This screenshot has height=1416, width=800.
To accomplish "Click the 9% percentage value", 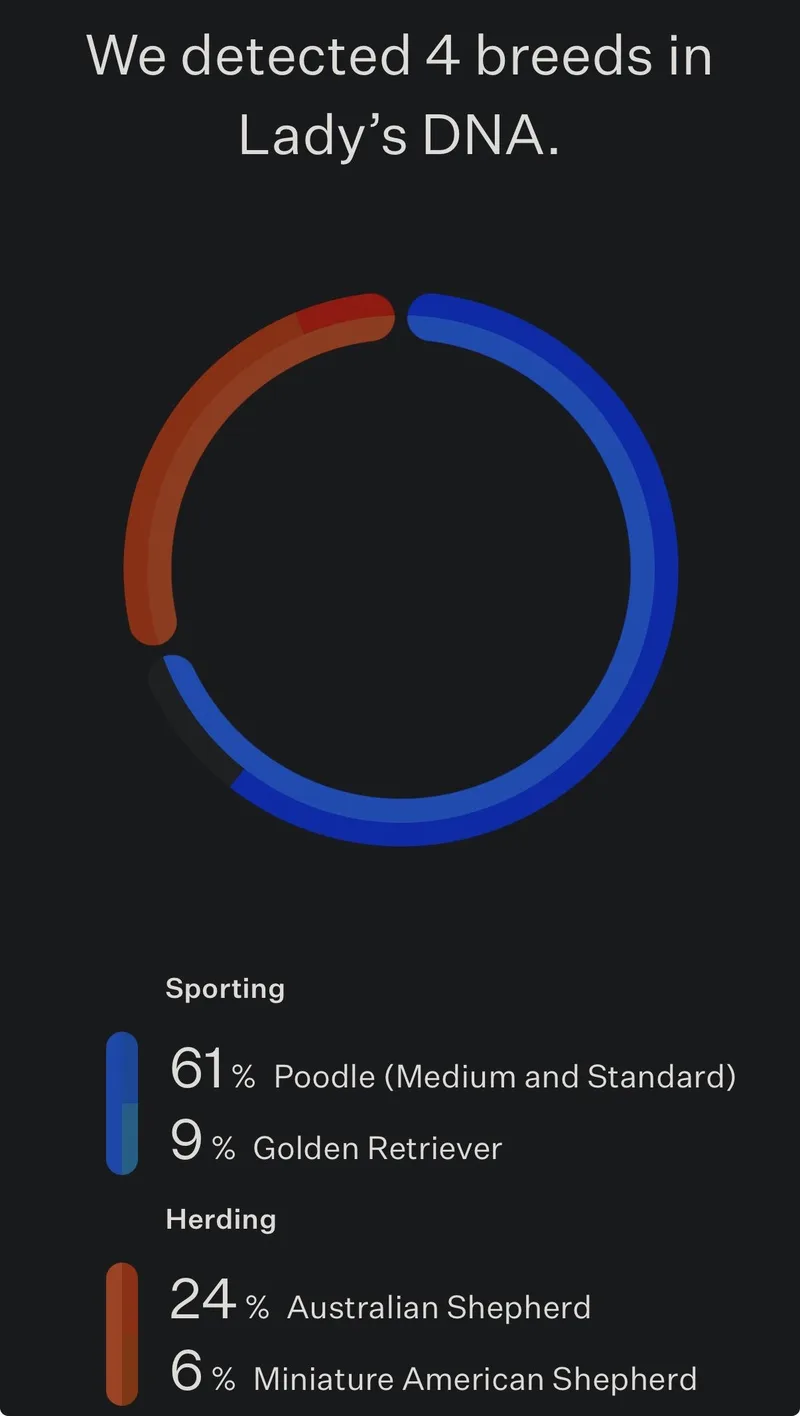I will (x=202, y=1142).
